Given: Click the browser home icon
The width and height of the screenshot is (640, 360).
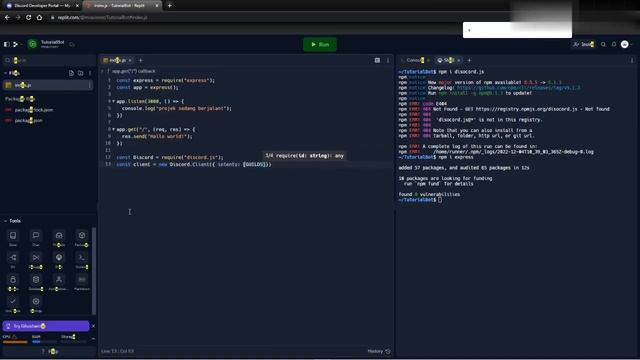Looking at the screenshot, I should pyautogui.click(x=39, y=18).
